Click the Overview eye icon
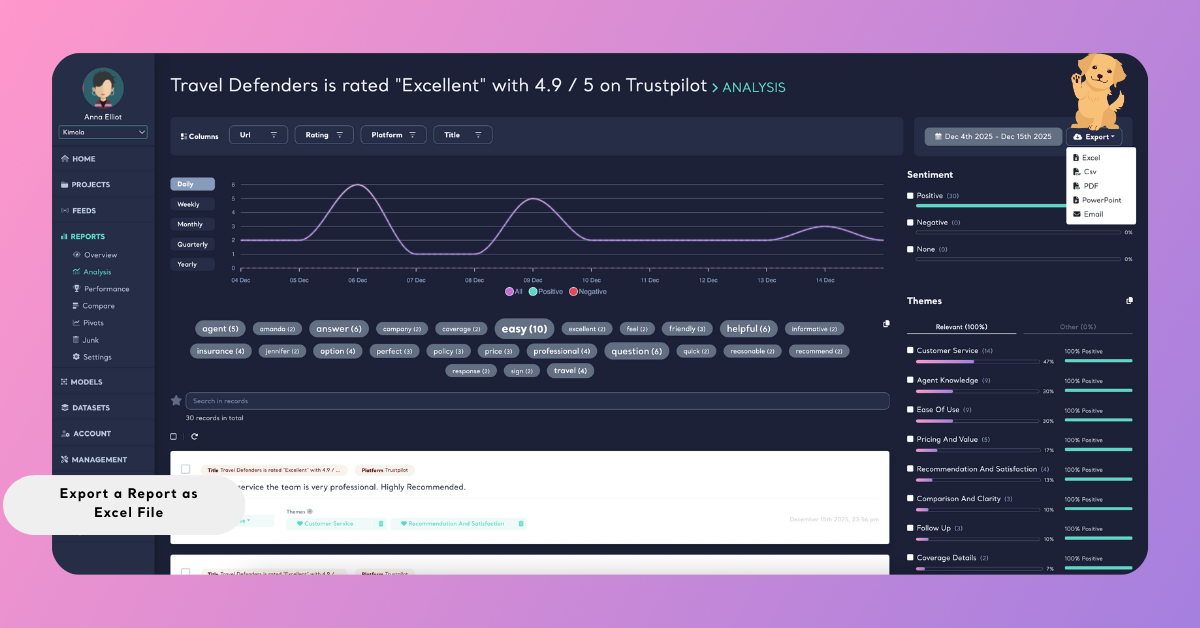The width and height of the screenshot is (1200, 628). point(77,255)
